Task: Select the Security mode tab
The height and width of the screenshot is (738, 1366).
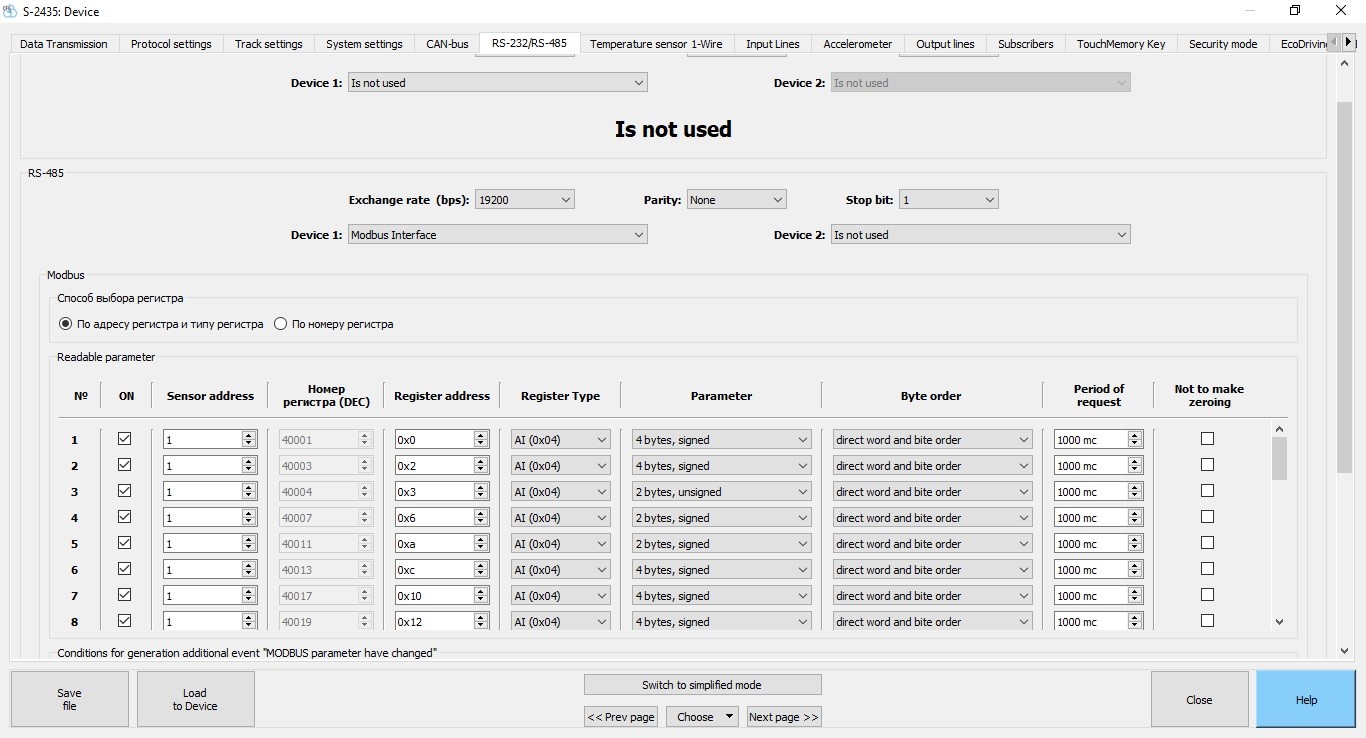Action: [x=1222, y=44]
